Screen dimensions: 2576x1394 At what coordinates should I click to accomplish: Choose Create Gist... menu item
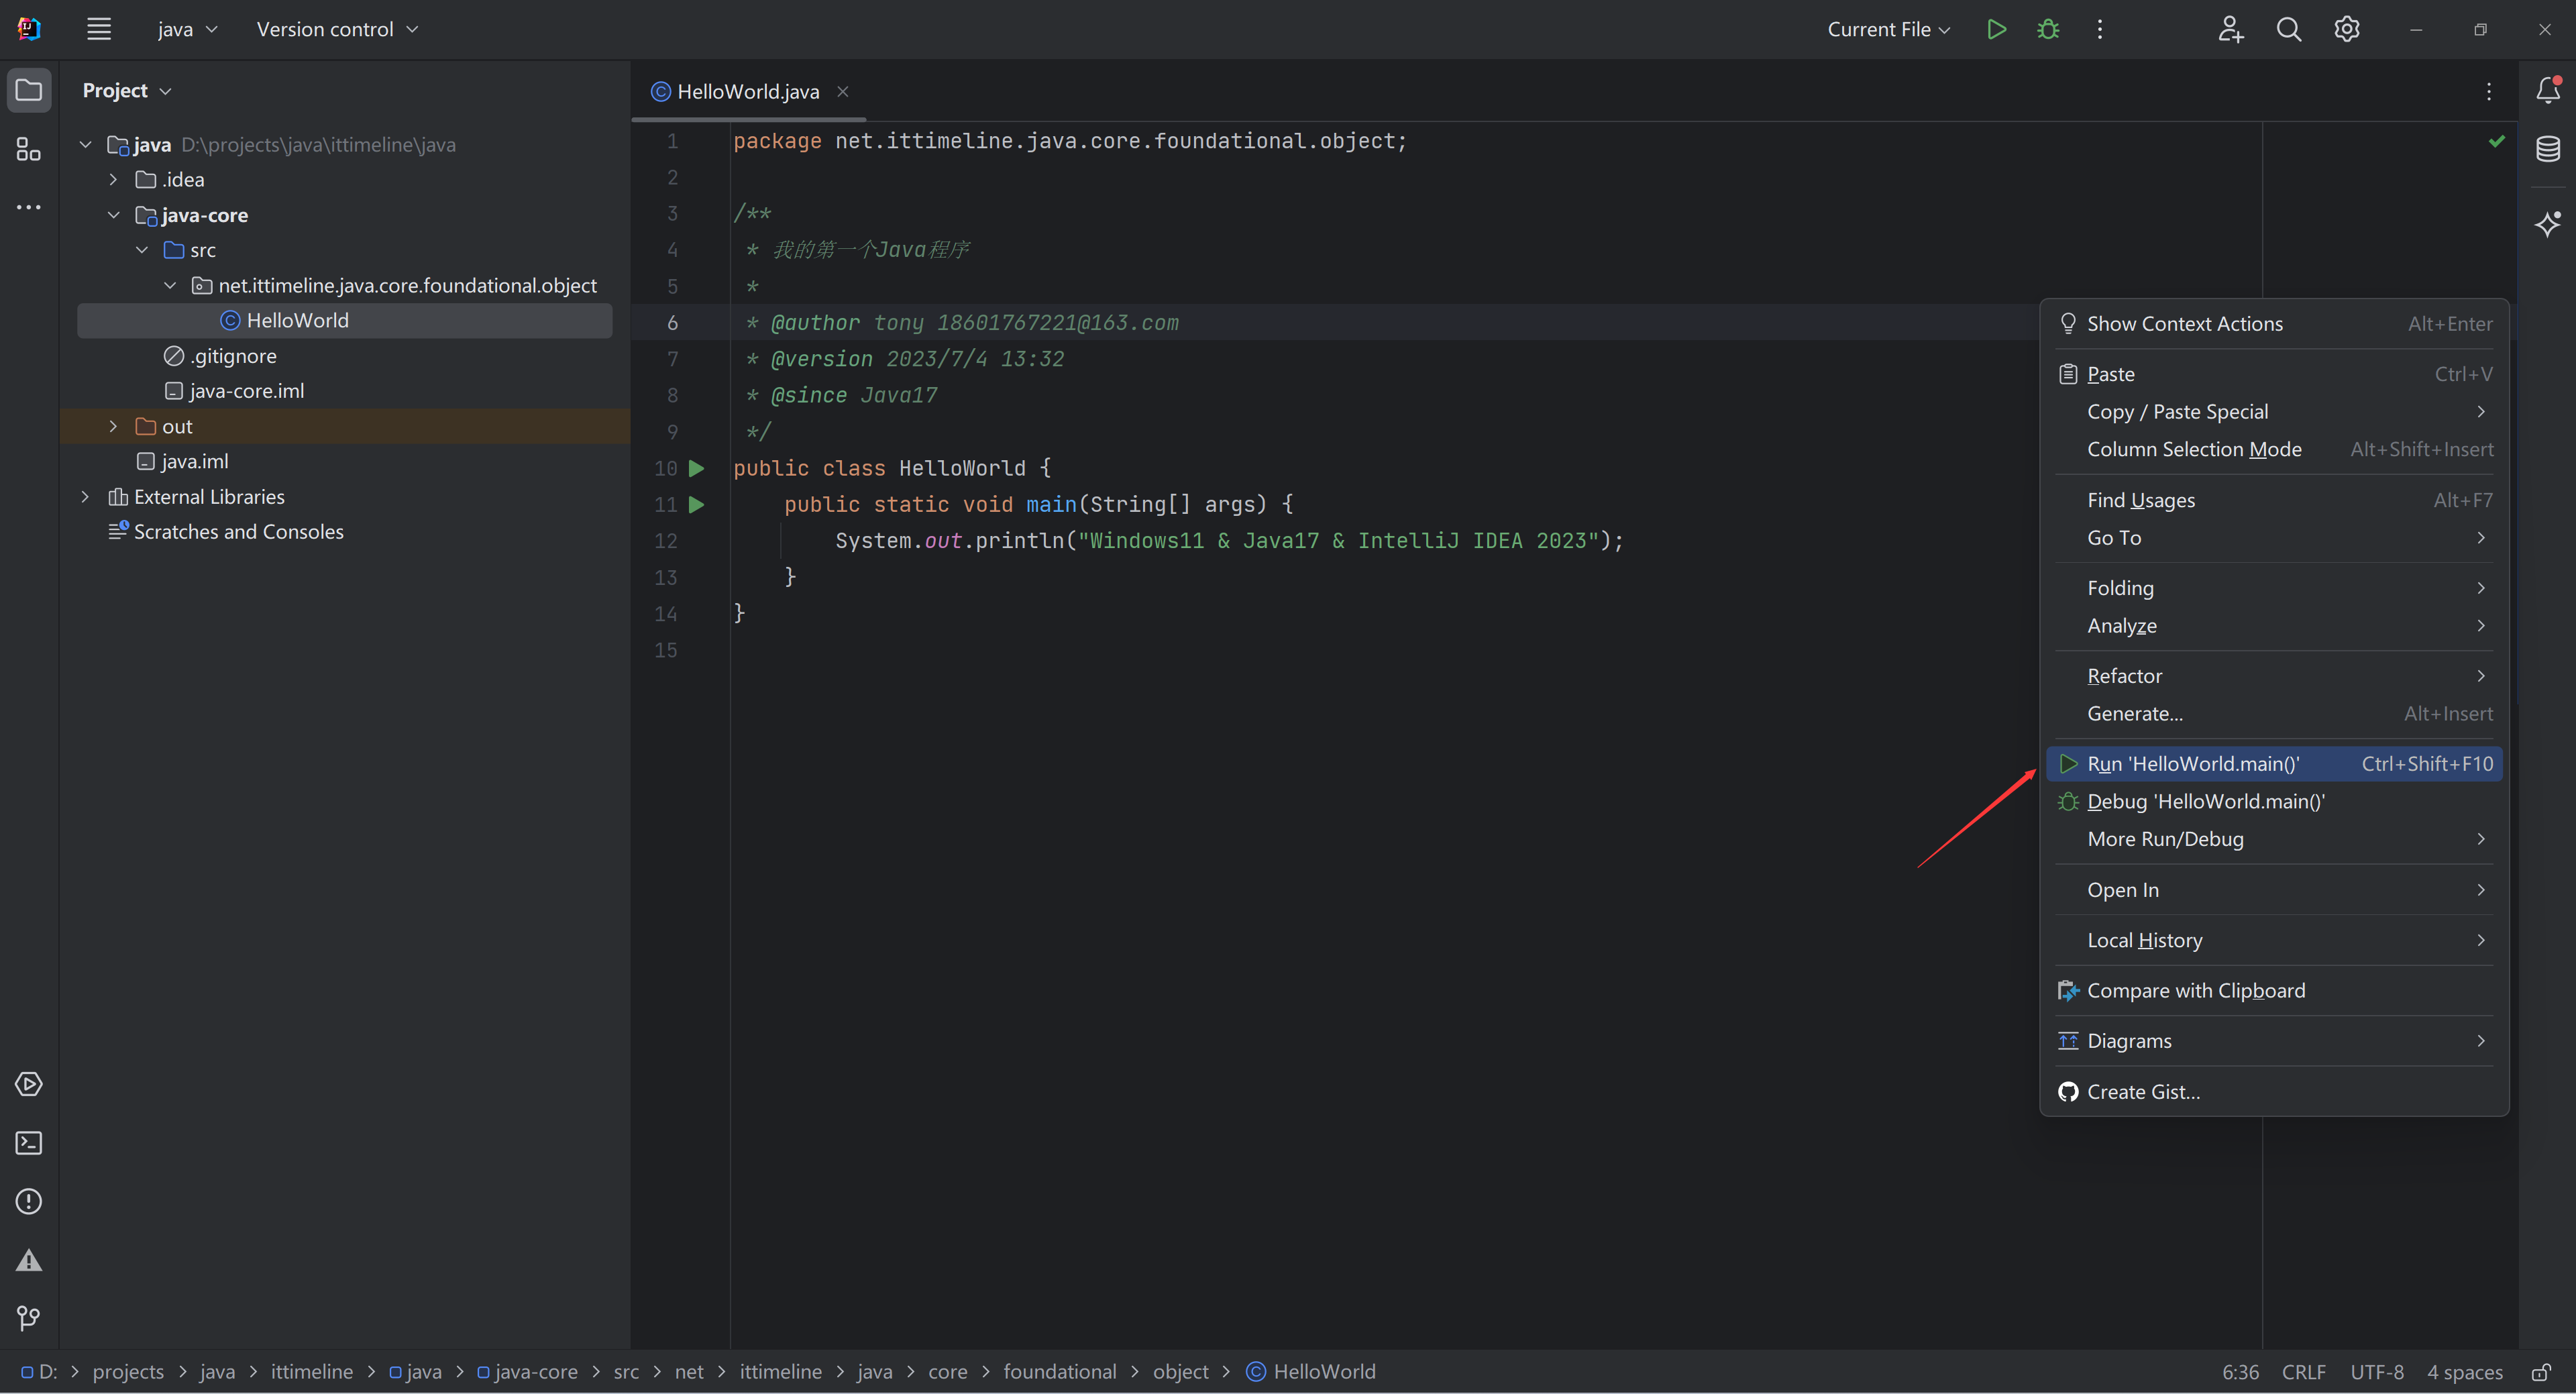tap(2274, 1092)
